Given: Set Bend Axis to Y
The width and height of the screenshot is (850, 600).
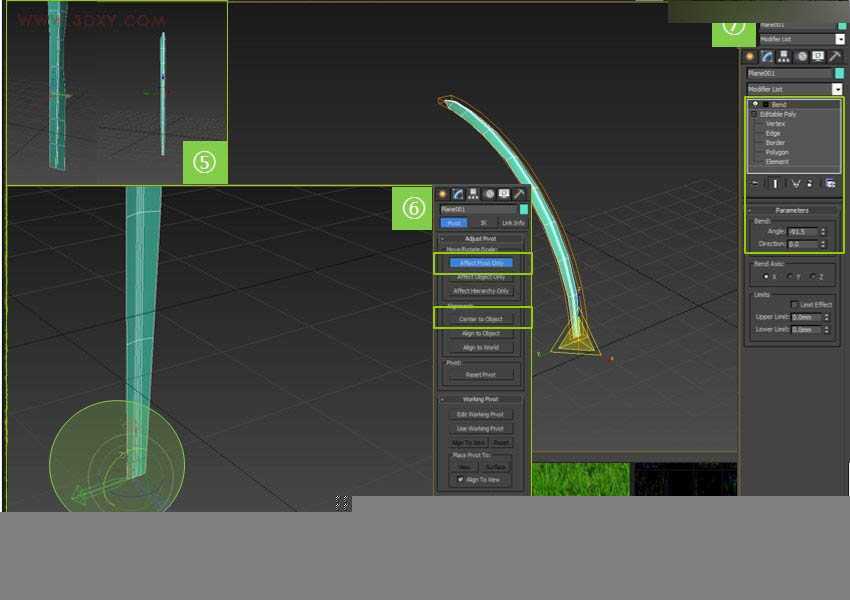Looking at the screenshot, I should pos(789,276).
